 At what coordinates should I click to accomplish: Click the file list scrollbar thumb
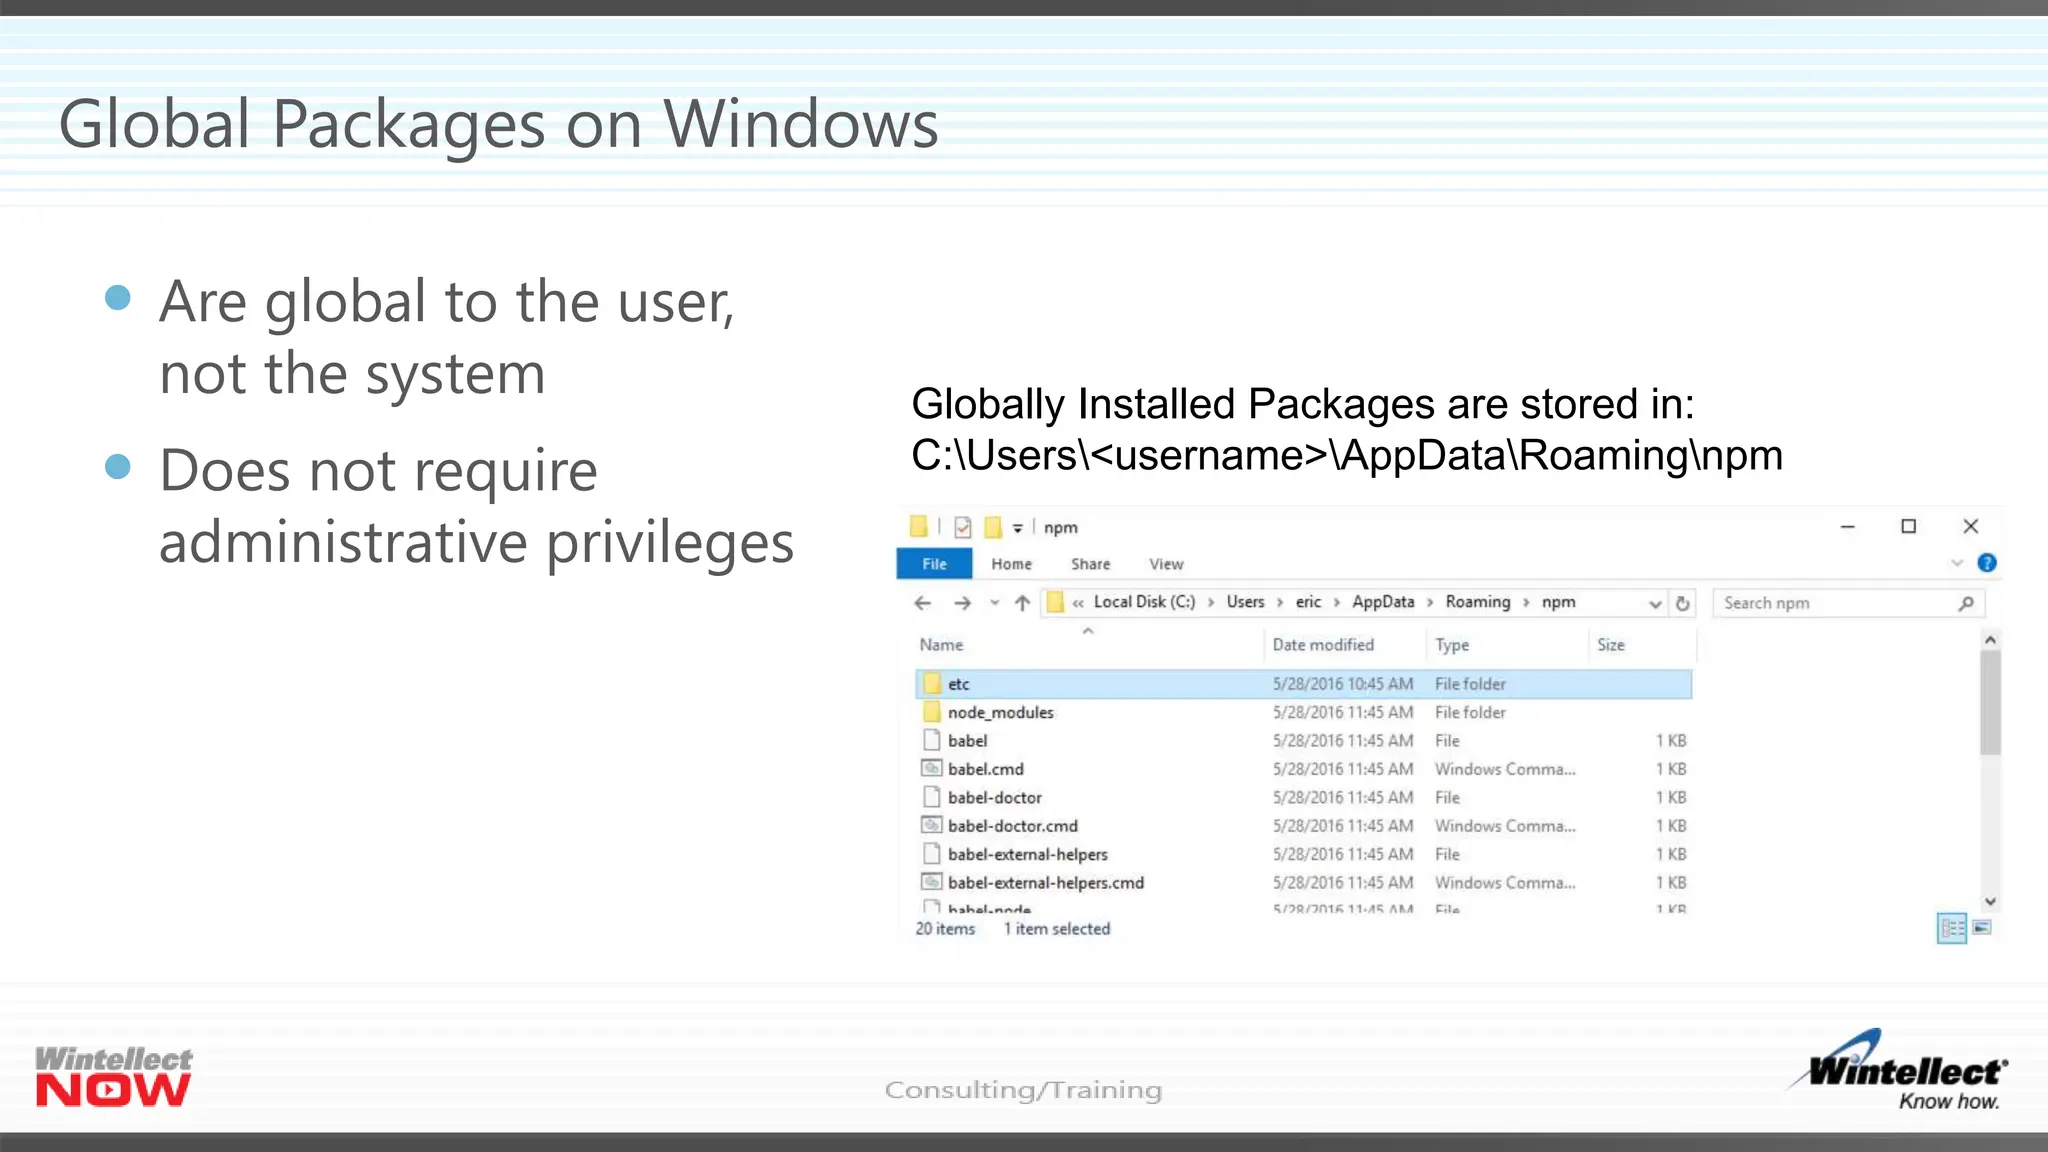point(1990,703)
